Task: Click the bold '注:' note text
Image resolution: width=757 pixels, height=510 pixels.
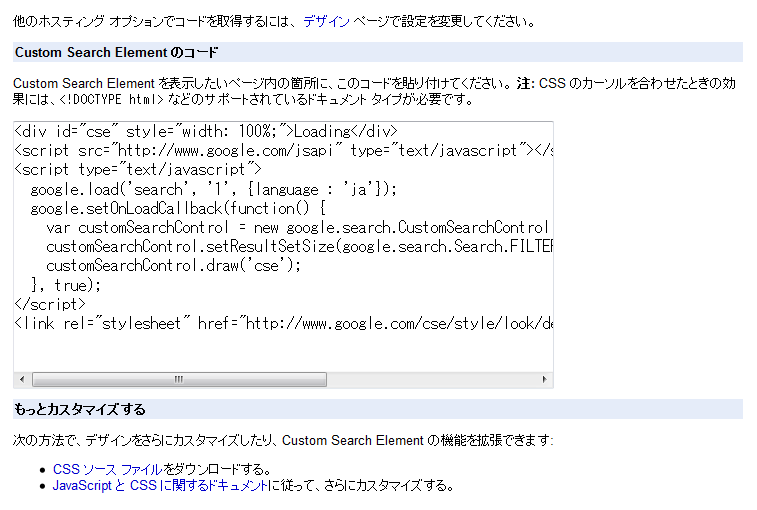Action: pyautogui.click(x=525, y=83)
